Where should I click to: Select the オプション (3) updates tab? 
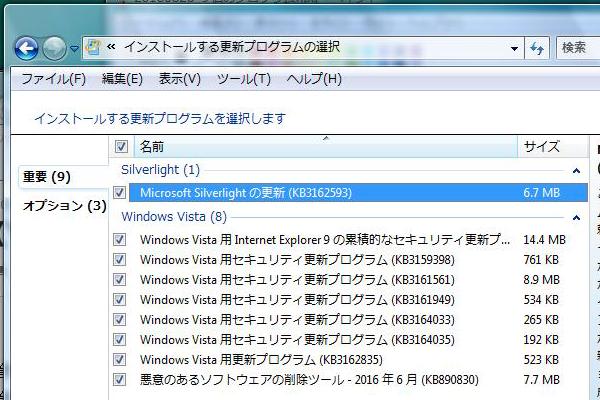point(64,206)
